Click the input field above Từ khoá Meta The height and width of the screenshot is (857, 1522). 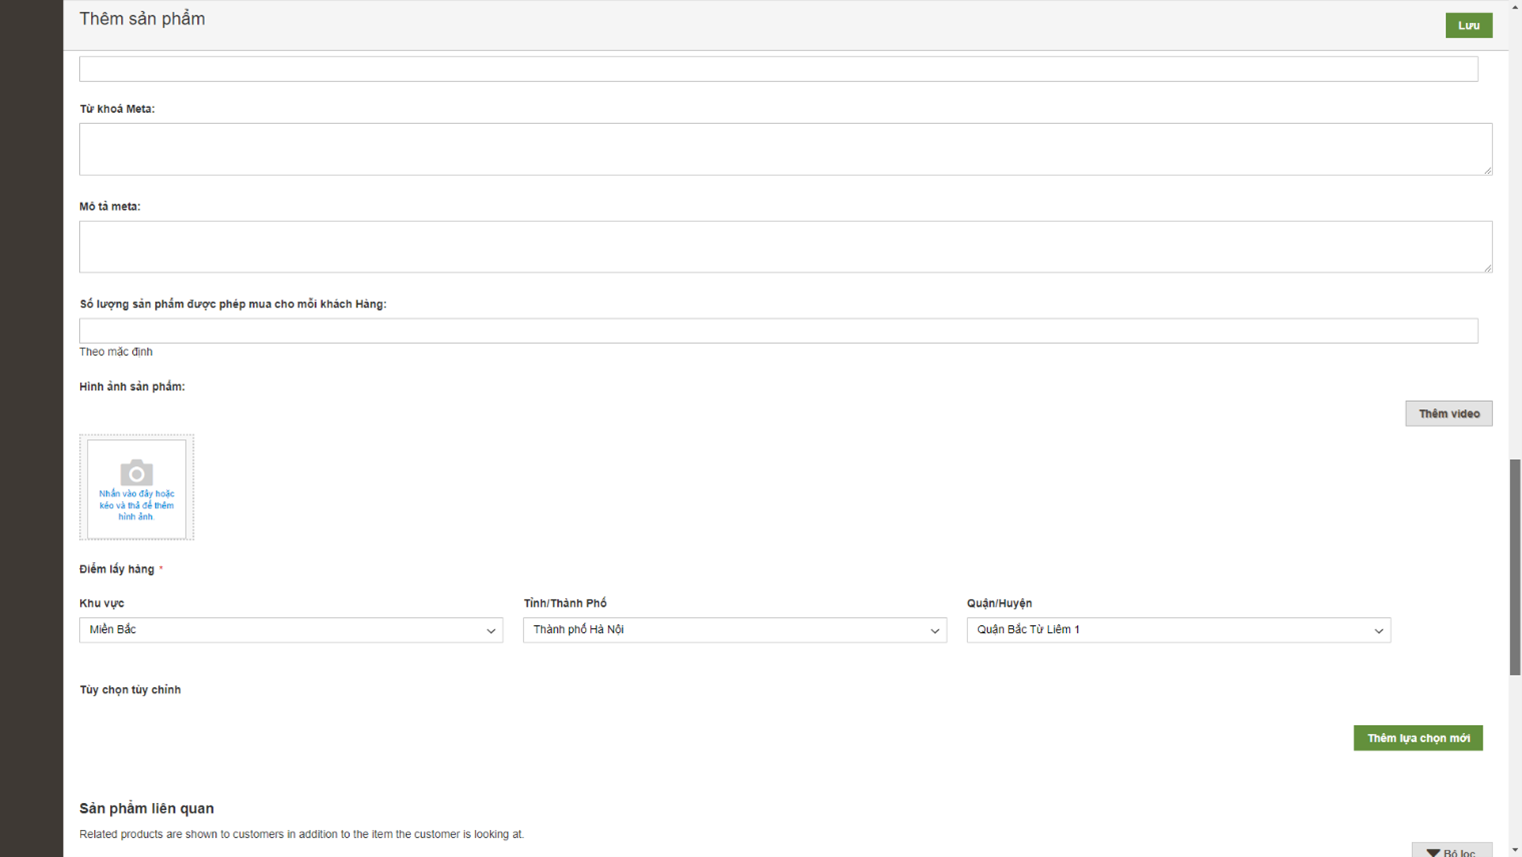coord(778,69)
